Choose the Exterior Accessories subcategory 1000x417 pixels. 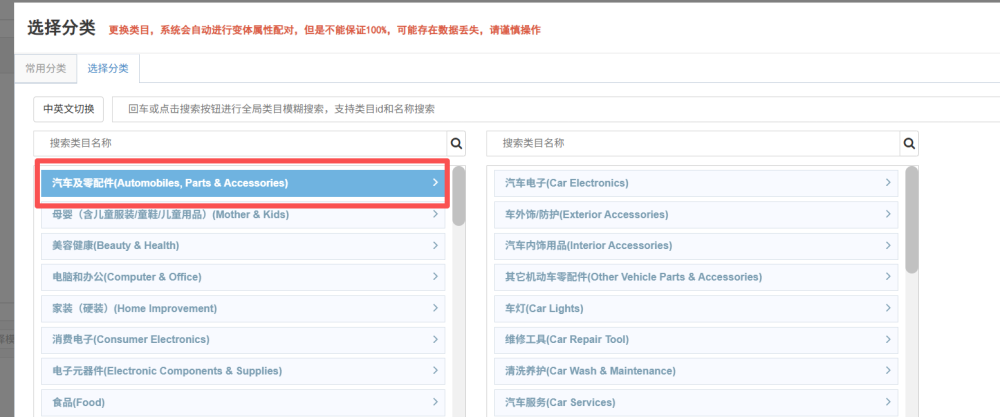point(696,214)
